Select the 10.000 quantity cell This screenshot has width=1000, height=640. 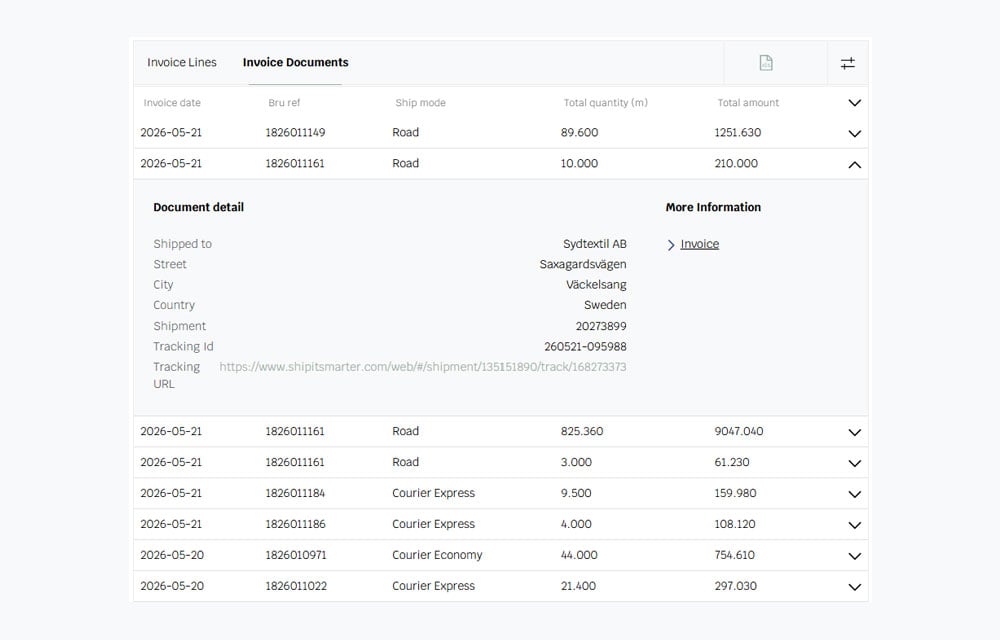(x=579, y=164)
